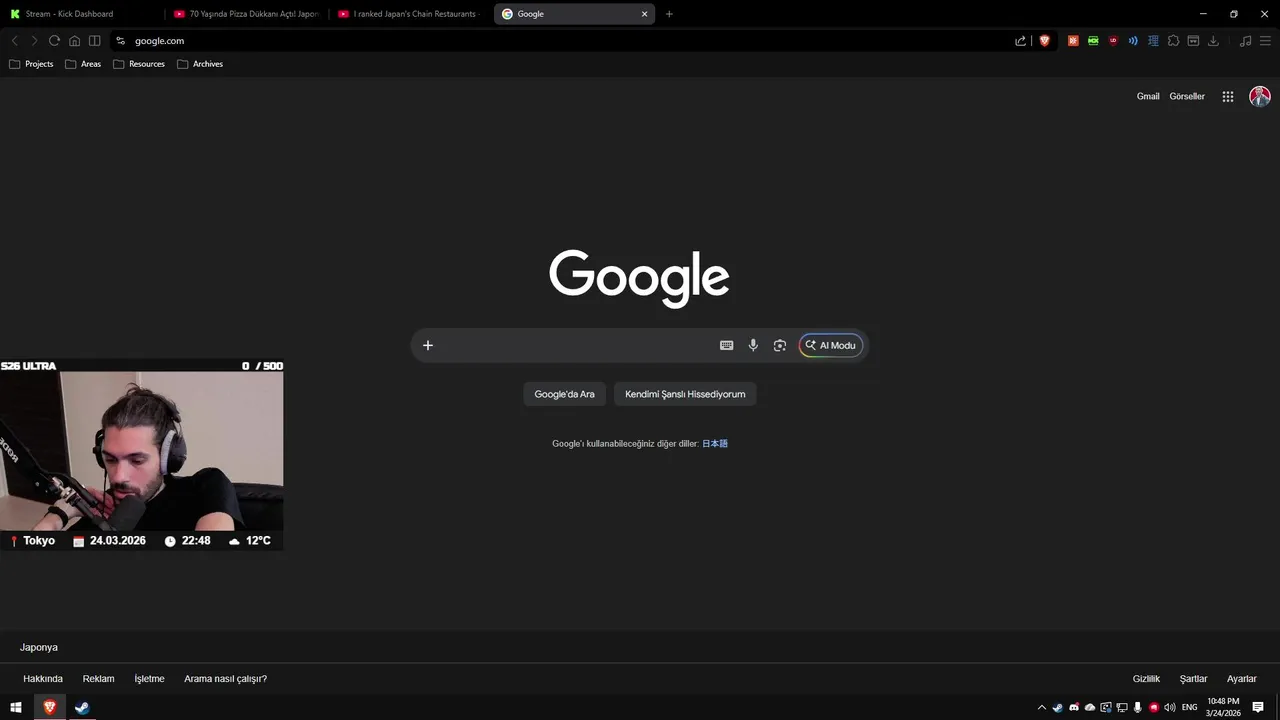
Task: Open the on-screen keyboard input tool
Action: [727, 345]
